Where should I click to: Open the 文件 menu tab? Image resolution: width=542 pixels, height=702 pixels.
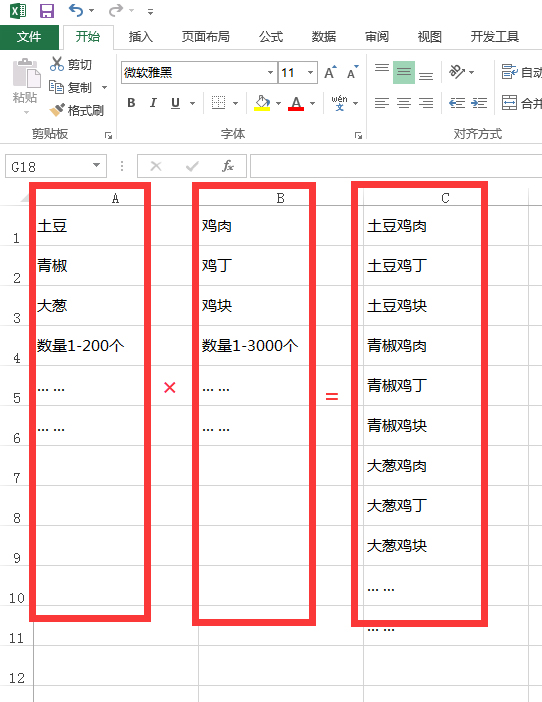29,37
